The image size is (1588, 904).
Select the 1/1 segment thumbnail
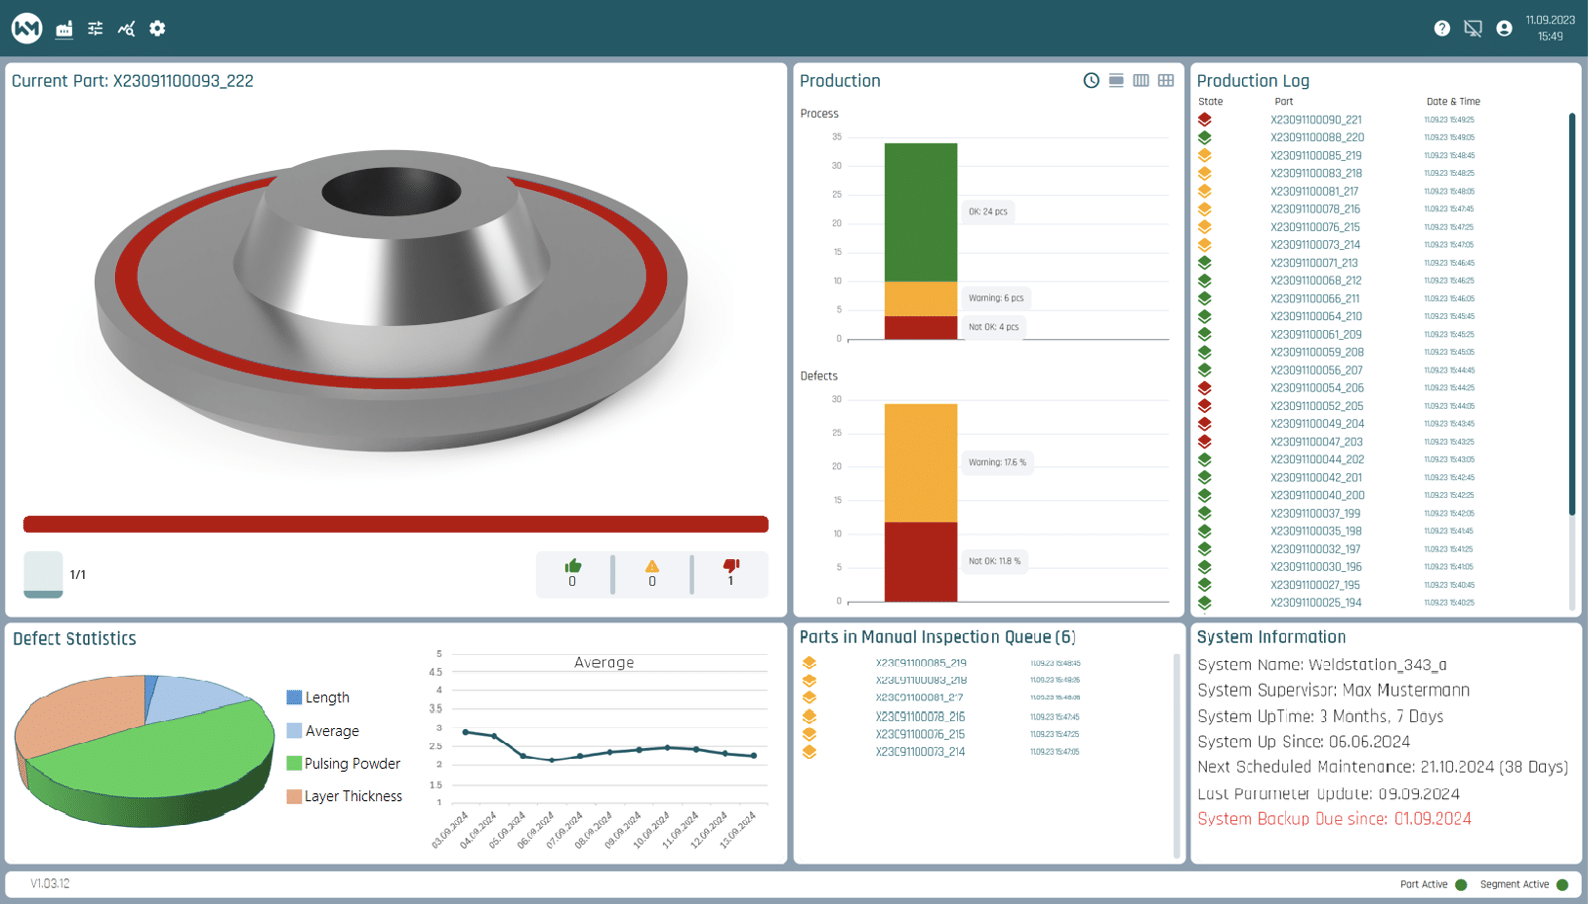tap(43, 575)
